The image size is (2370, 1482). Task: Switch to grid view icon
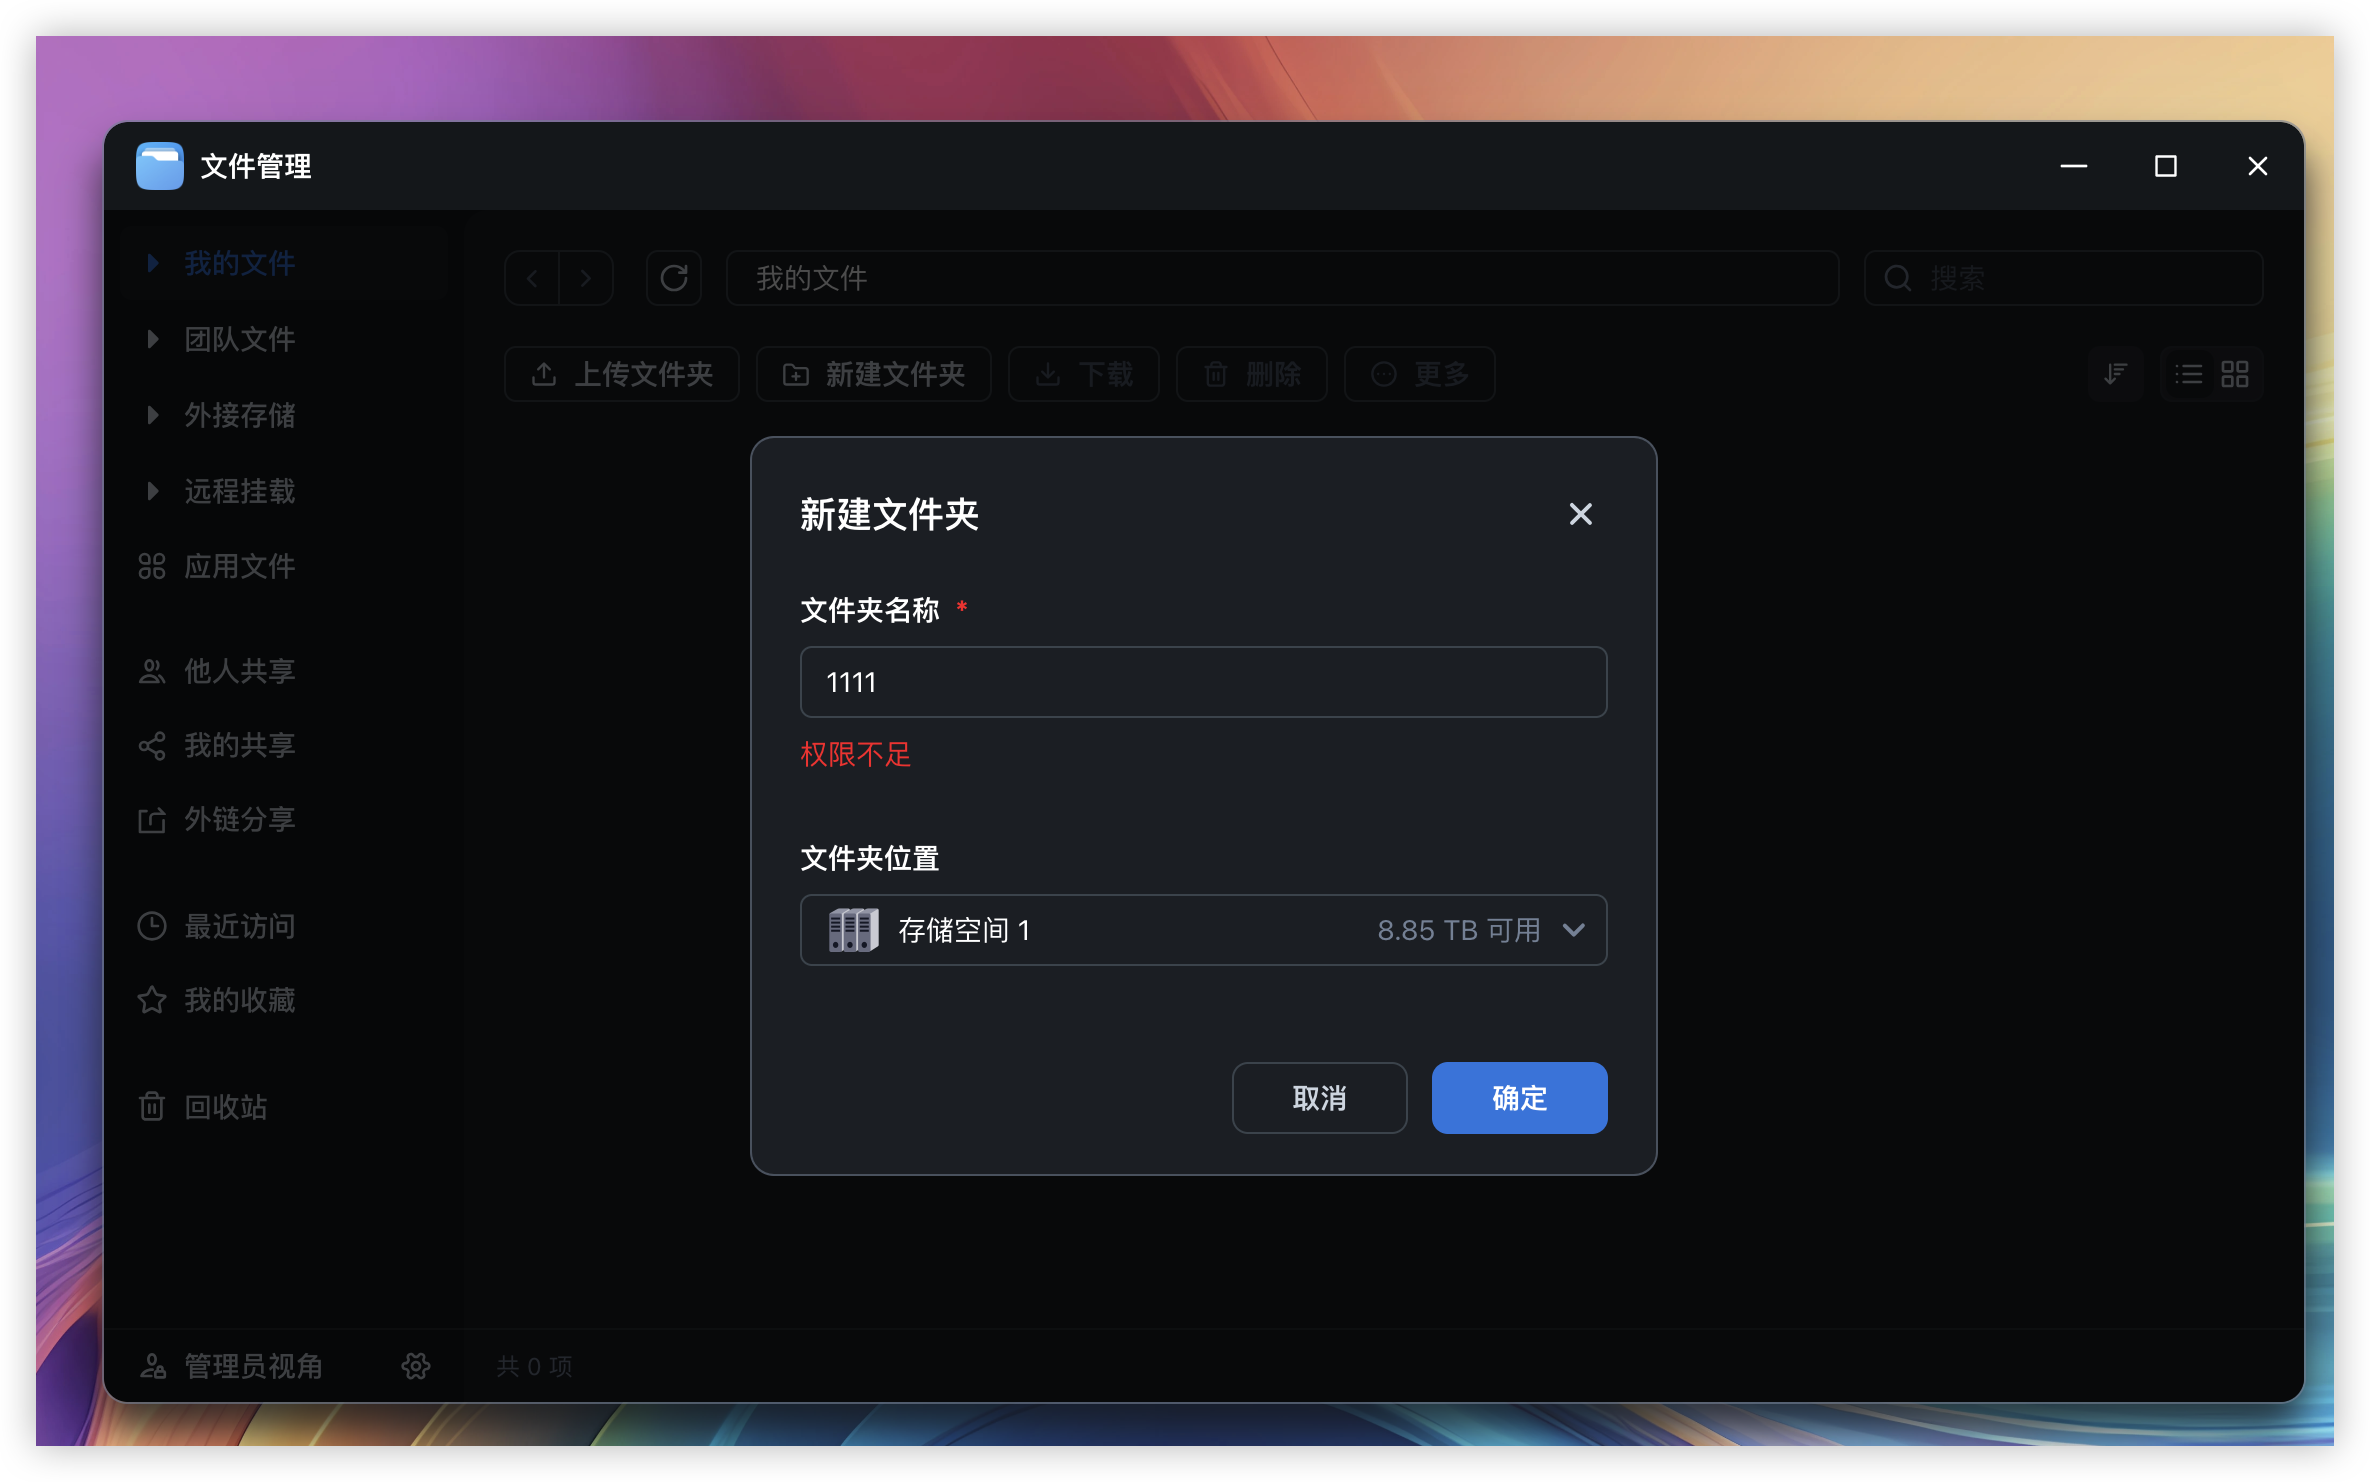coord(2235,374)
